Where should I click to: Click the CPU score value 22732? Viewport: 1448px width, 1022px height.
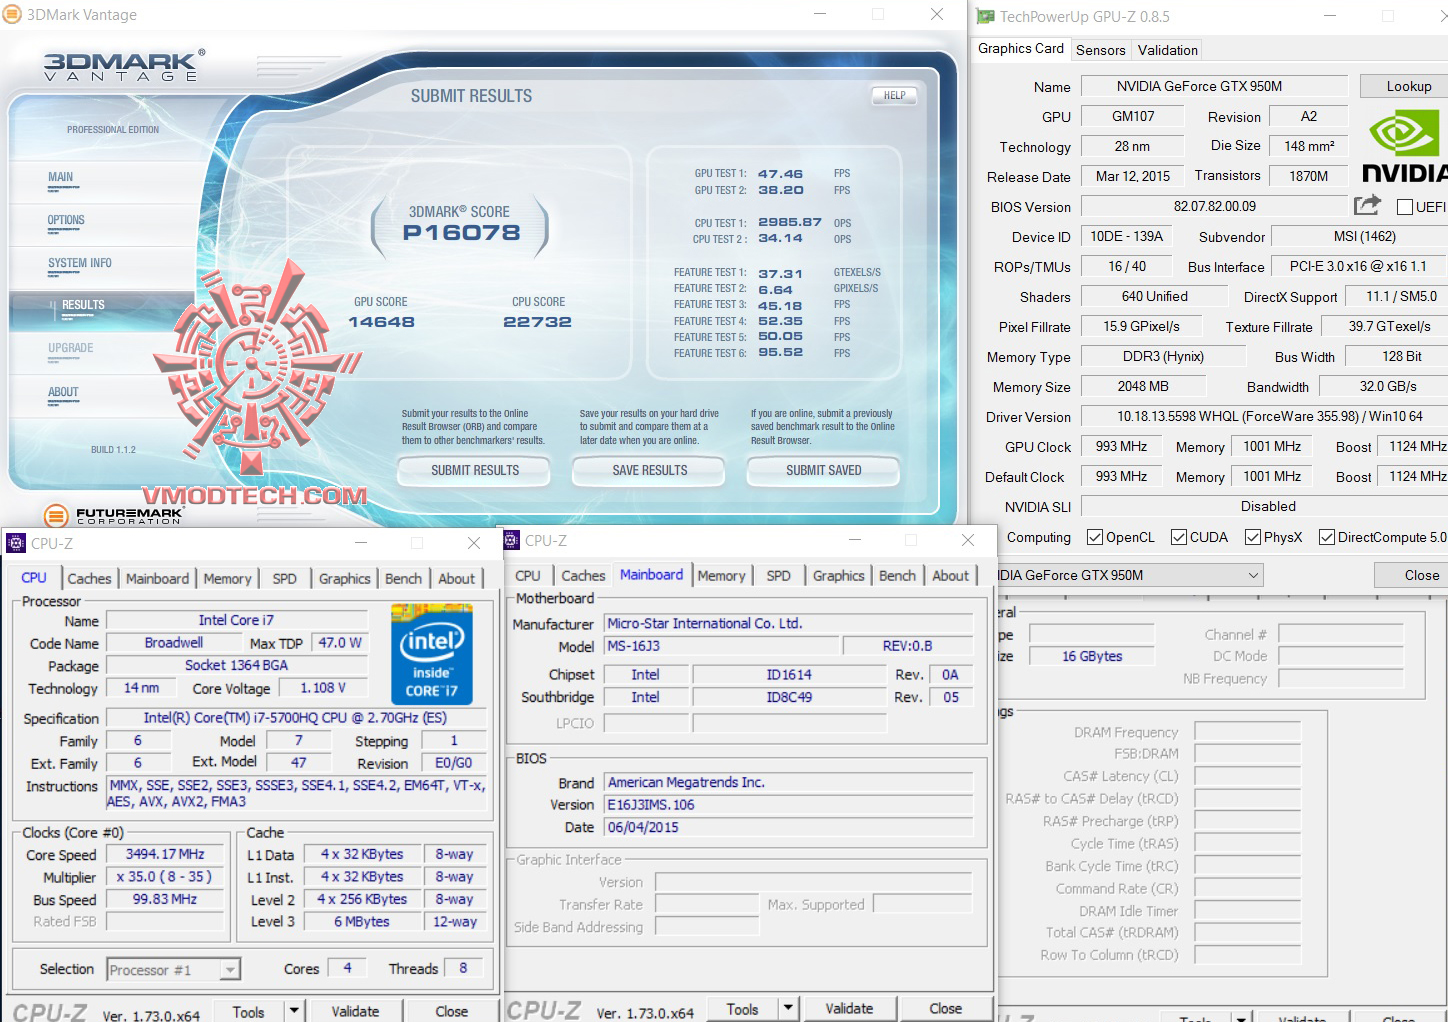[x=538, y=322]
